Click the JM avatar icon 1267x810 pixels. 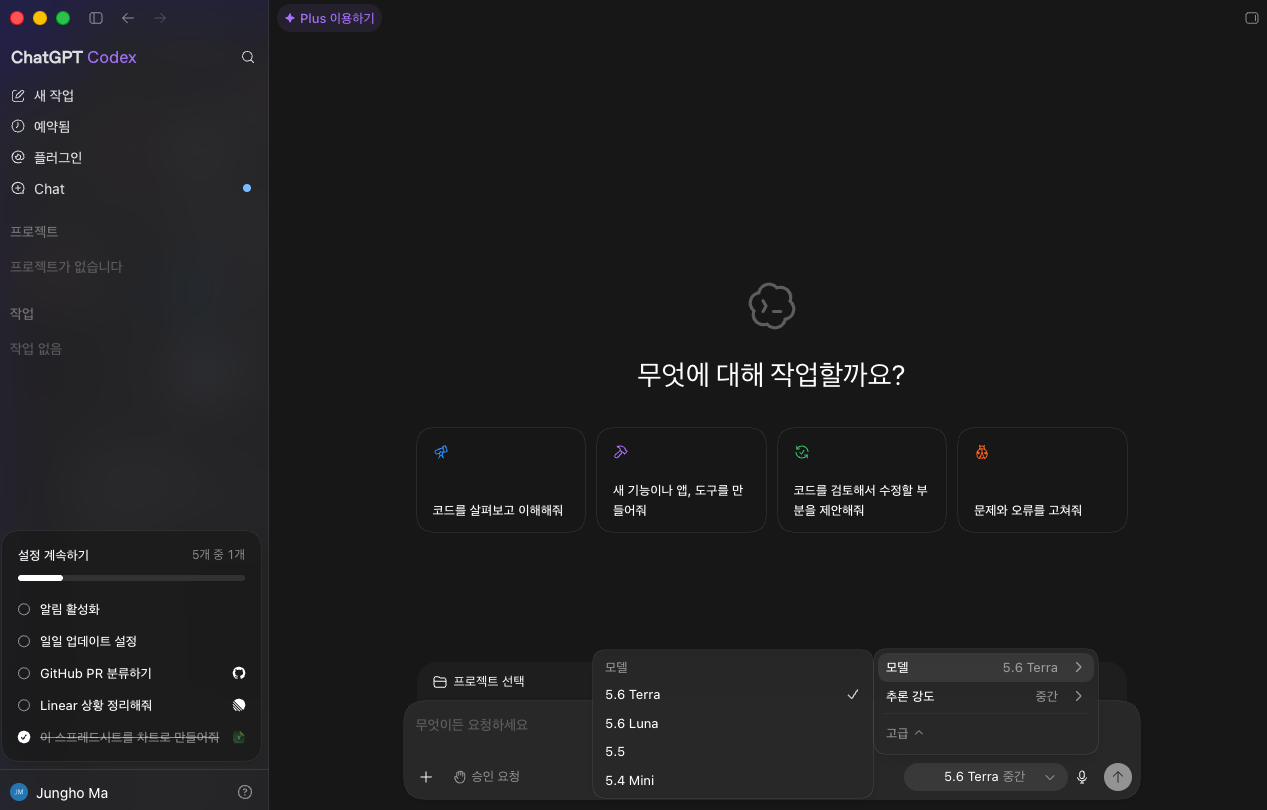pyautogui.click(x=19, y=792)
